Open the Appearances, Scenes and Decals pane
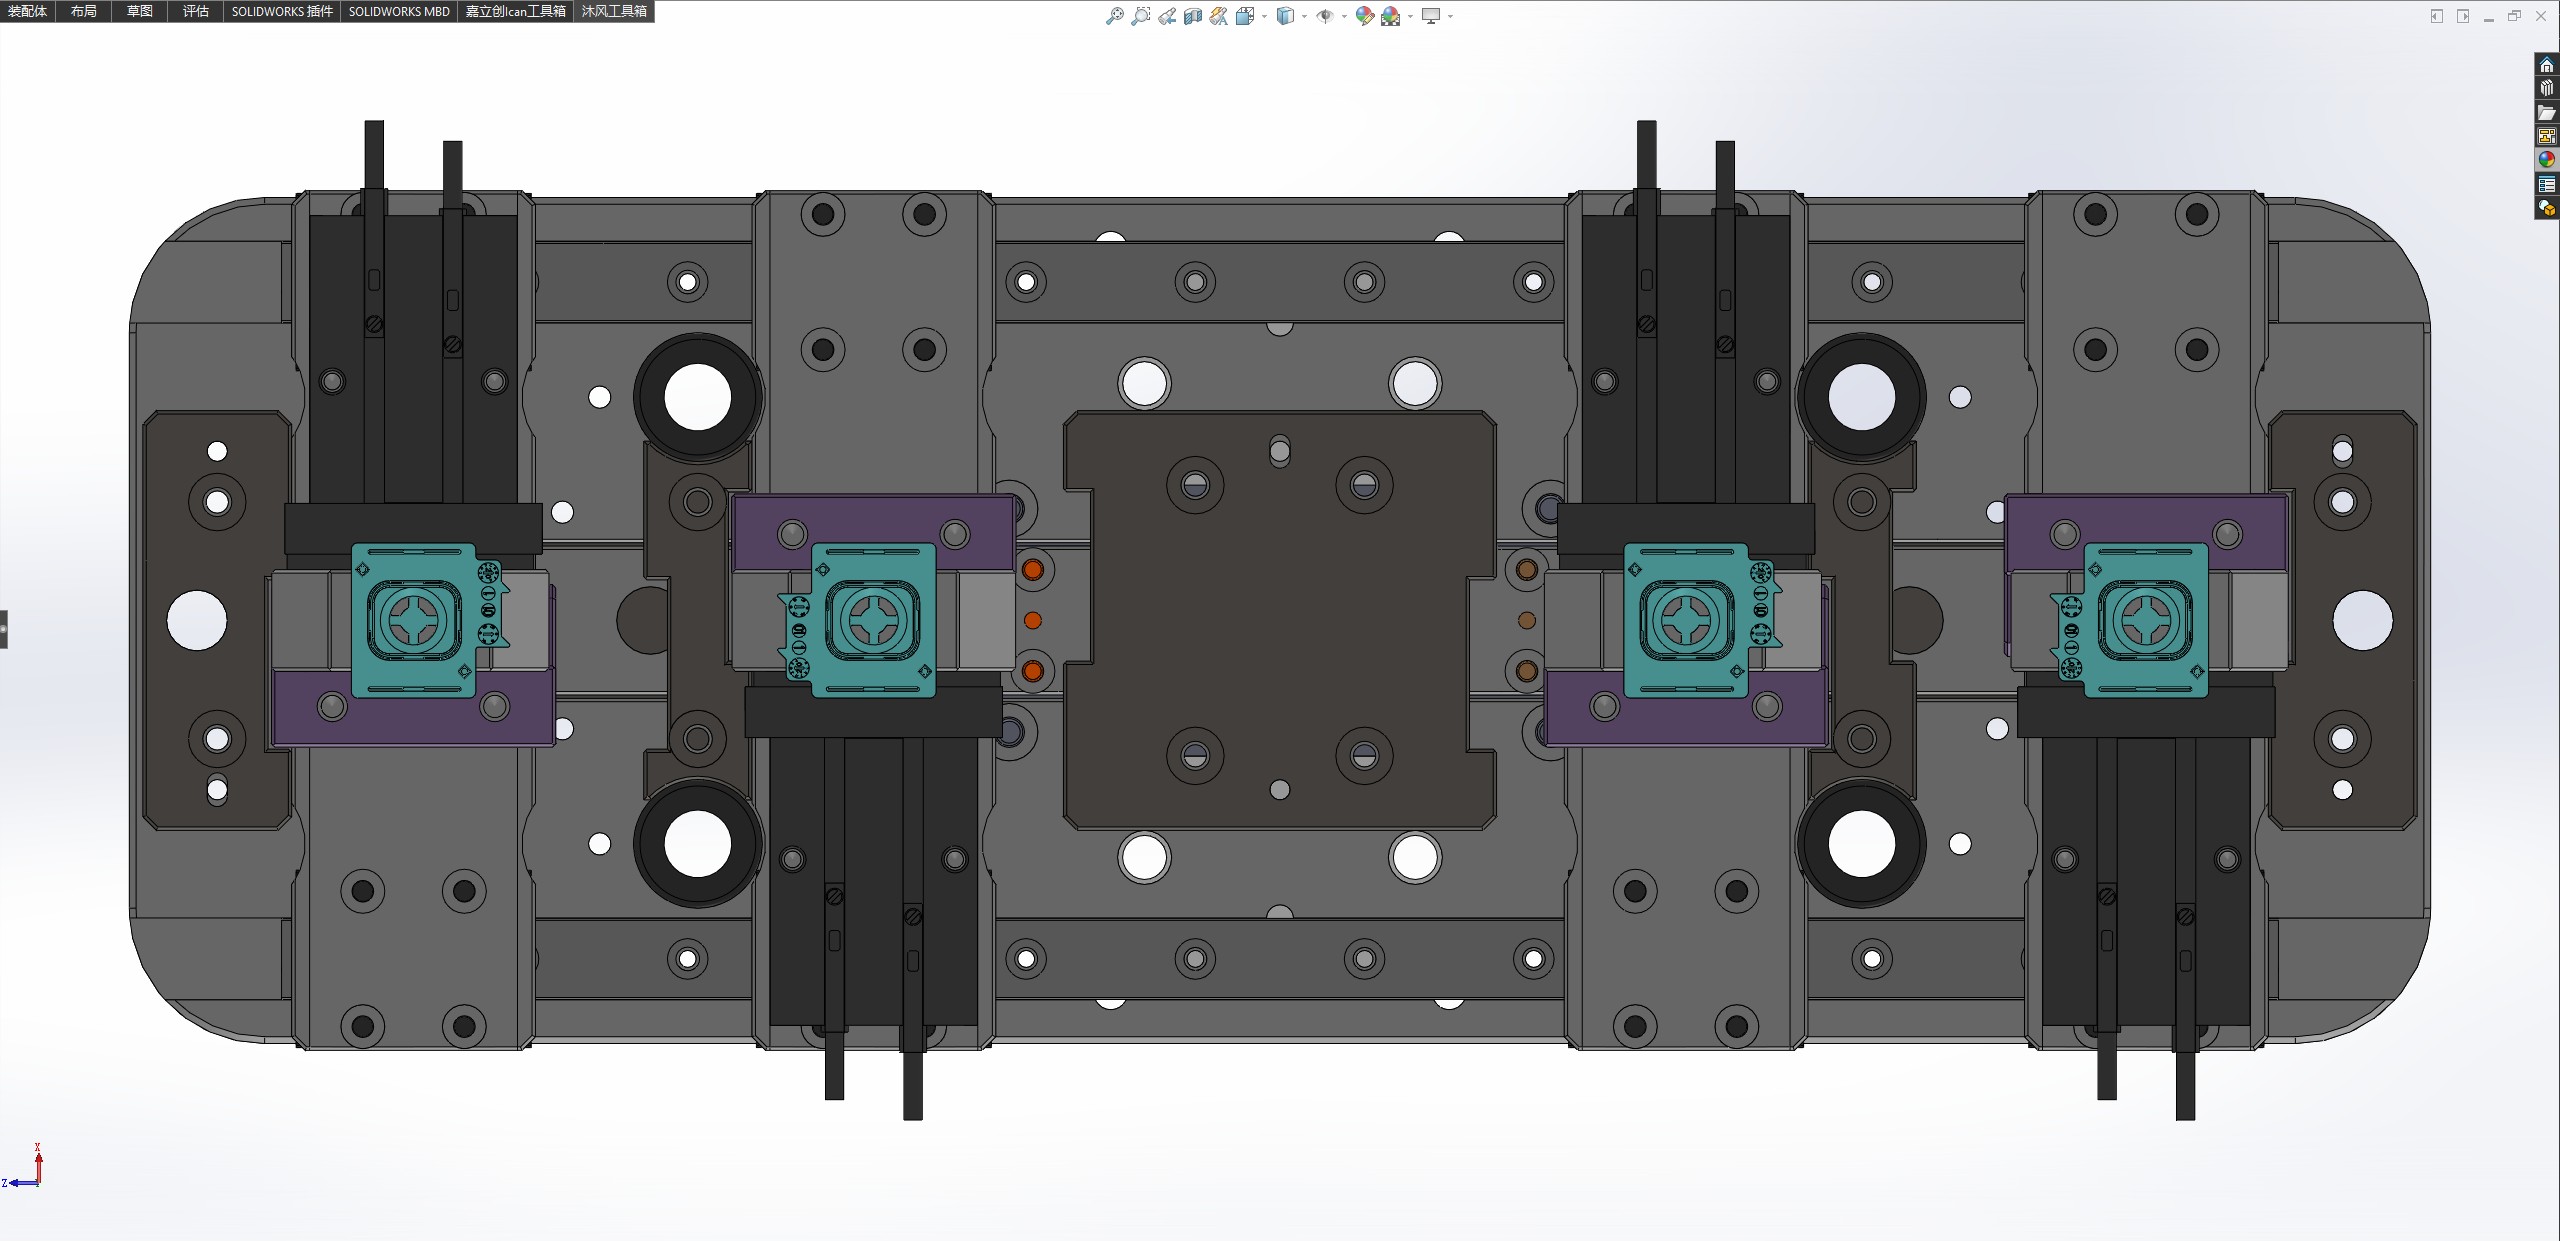Image resolution: width=2560 pixels, height=1241 pixels. (2547, 160)
